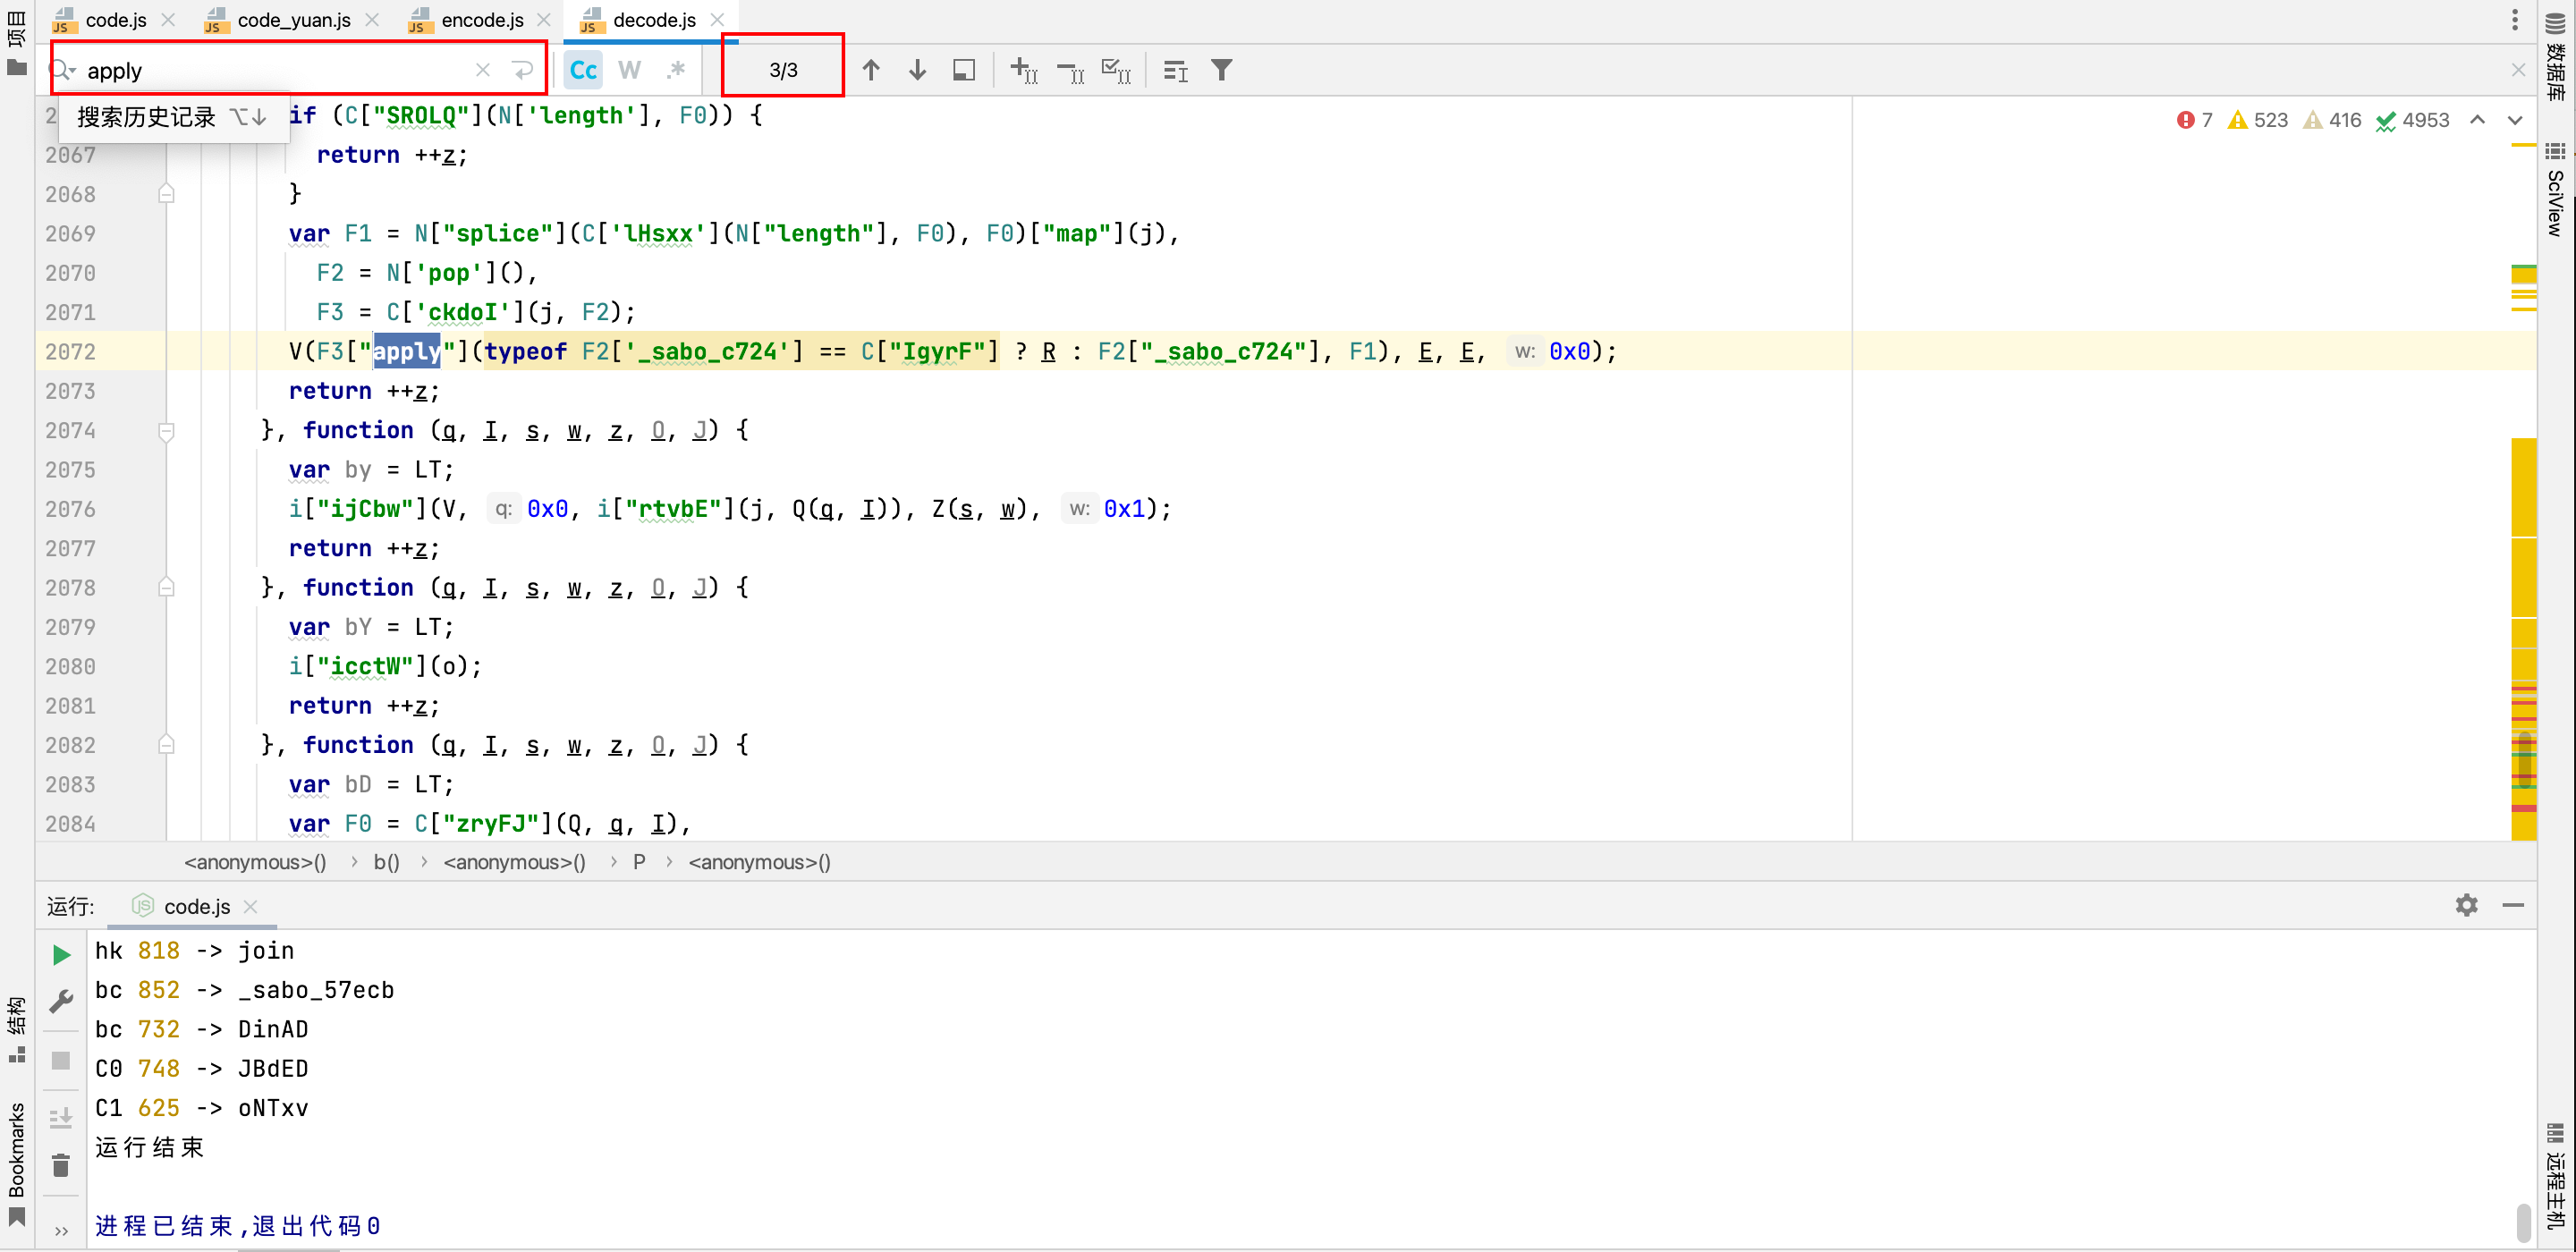Image resolution: width=2576 pixels, height=1252 pixels.
Task: Open search history dropdown magnifier
Action: point(63,70)
